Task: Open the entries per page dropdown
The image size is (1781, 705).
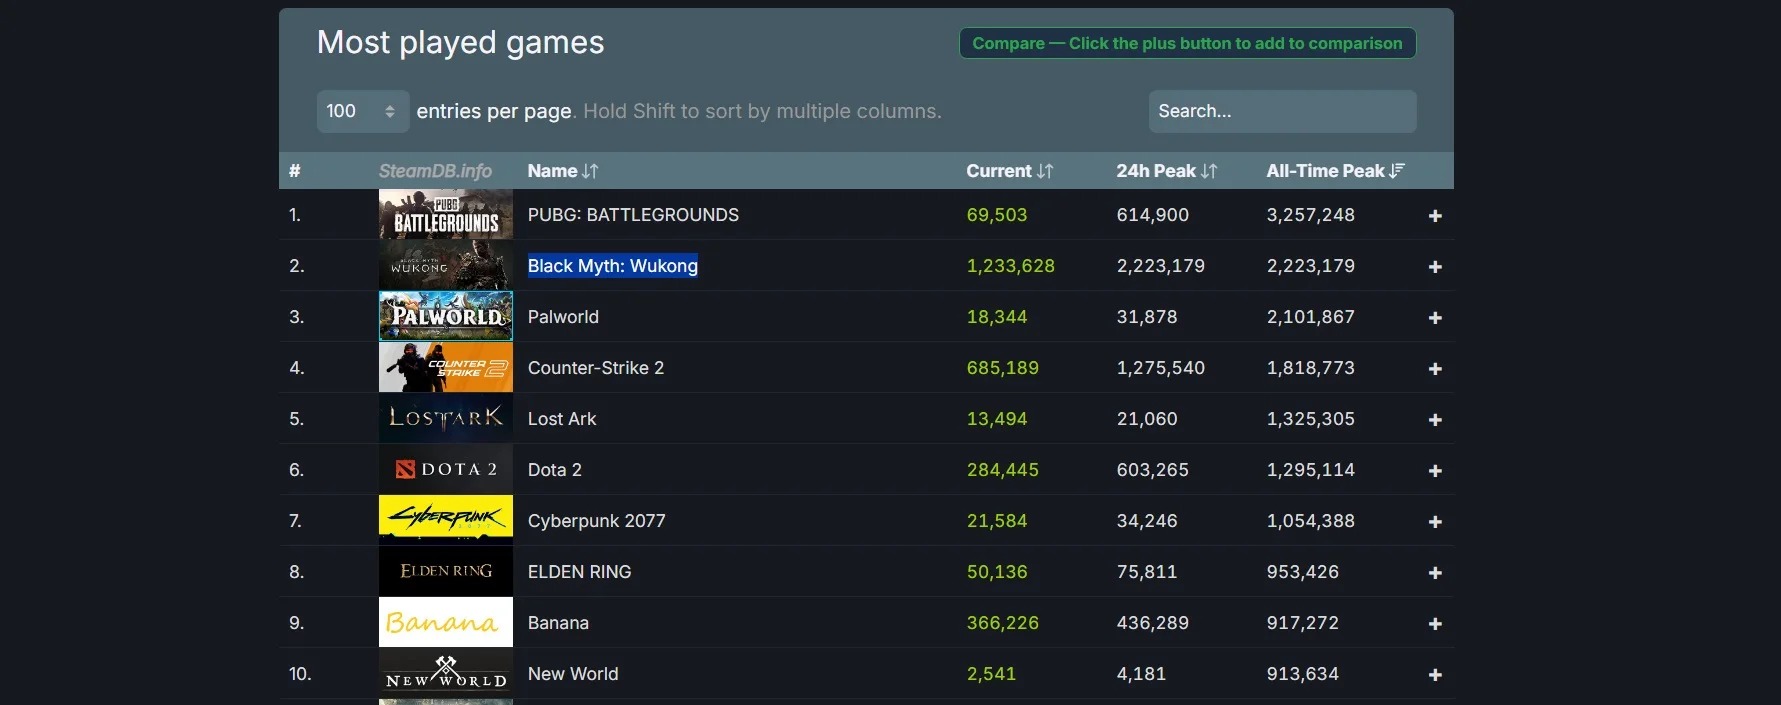Action: [363, 111]
